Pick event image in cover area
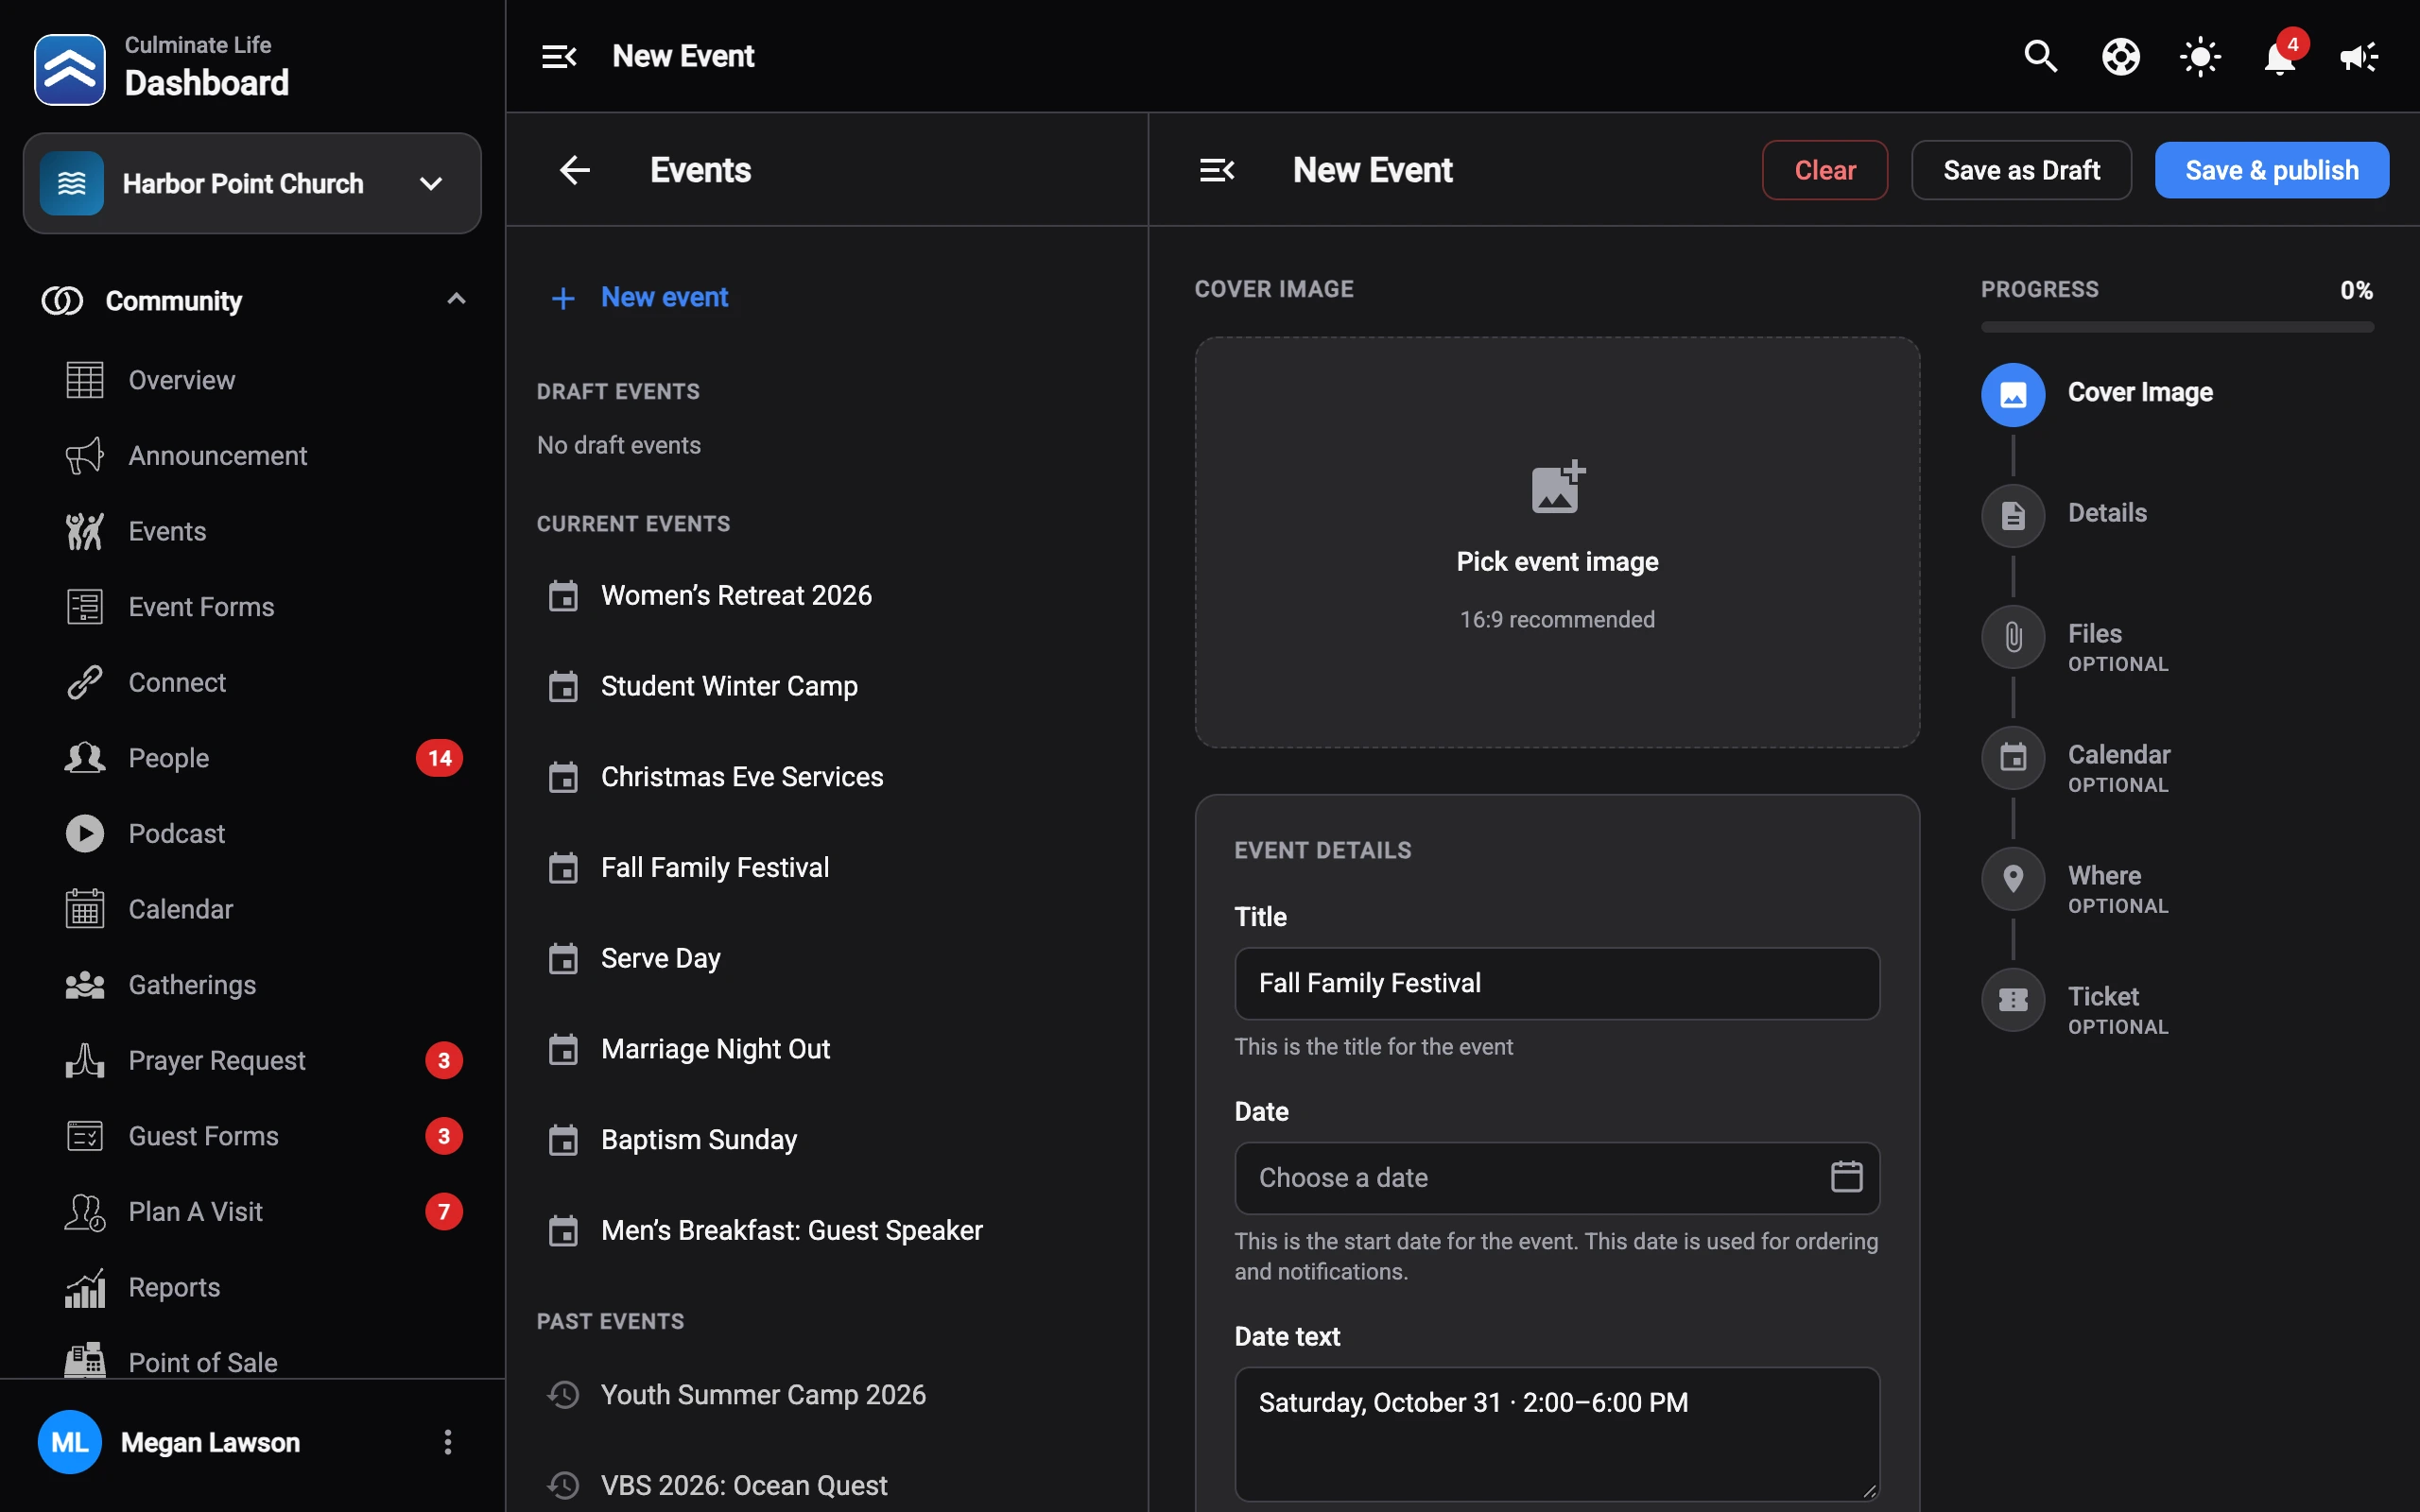The image size is (2420, 1512). point(1557,543)
